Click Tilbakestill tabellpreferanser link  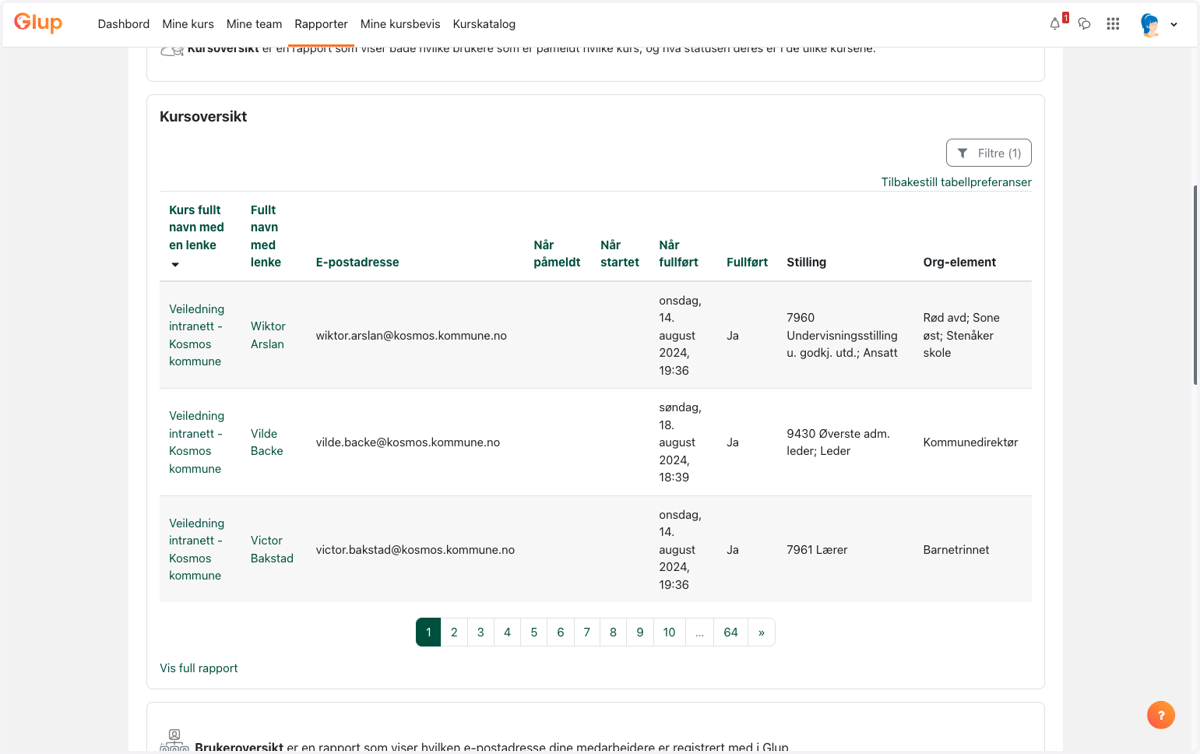(x=956, y=182)
